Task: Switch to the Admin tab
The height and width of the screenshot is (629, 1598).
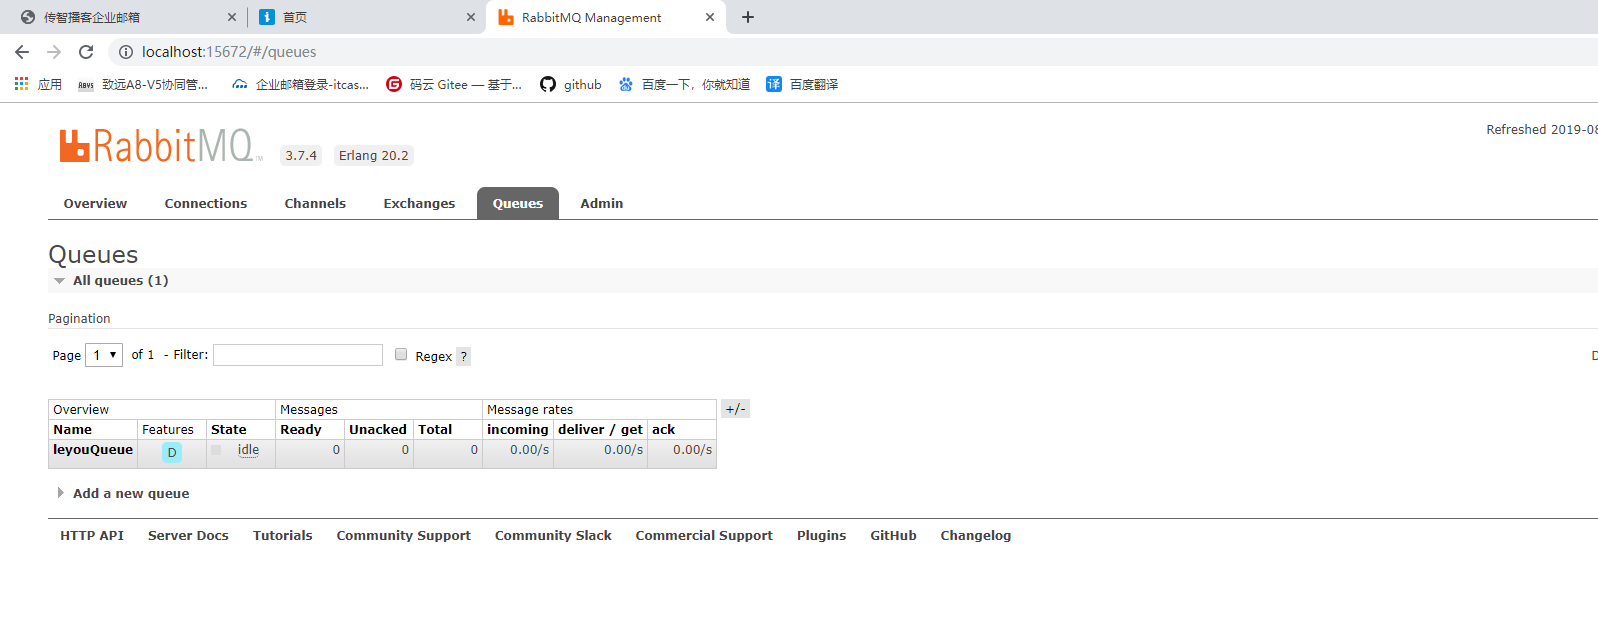Action: (602, 203)
